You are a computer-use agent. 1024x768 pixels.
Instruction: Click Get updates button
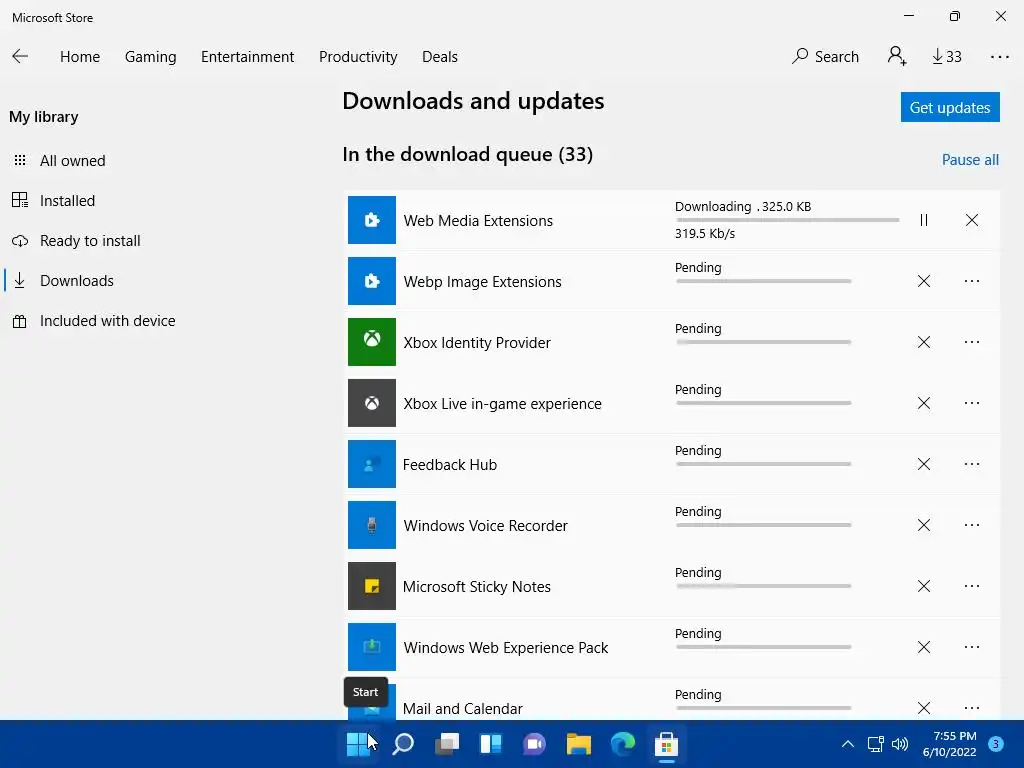pos(950,107)
